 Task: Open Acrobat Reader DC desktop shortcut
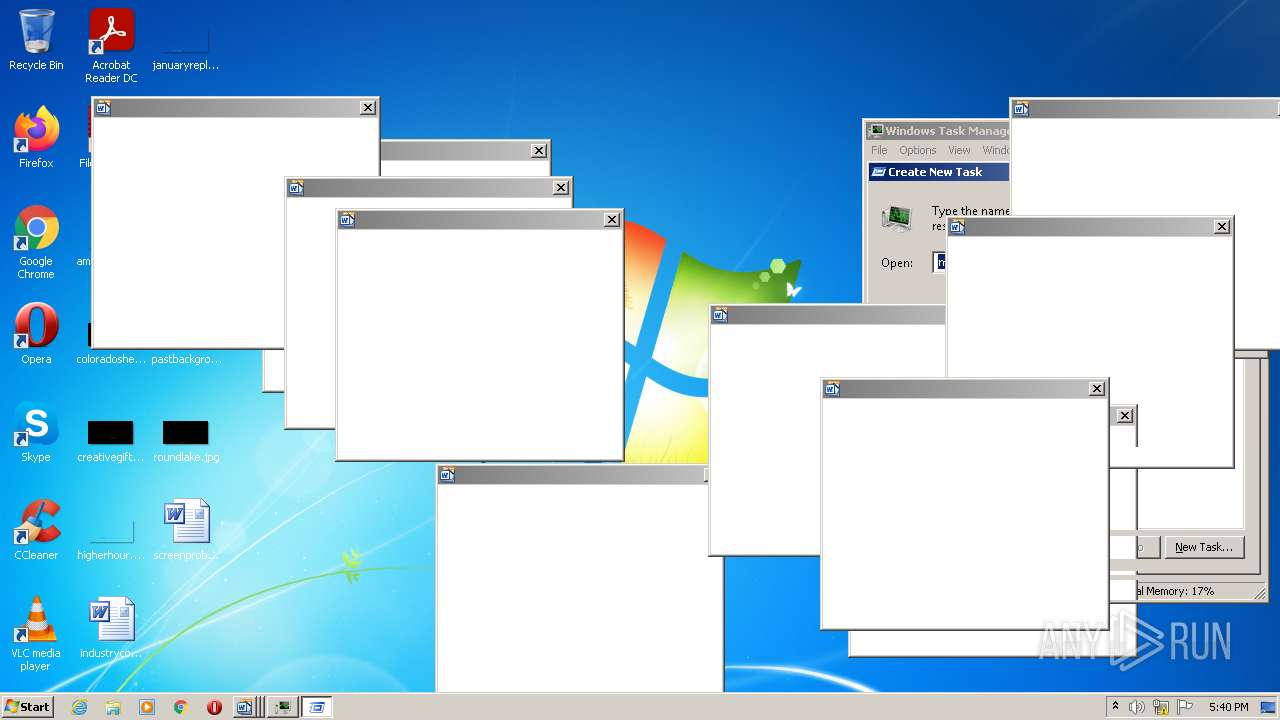(x=111, y=46)
